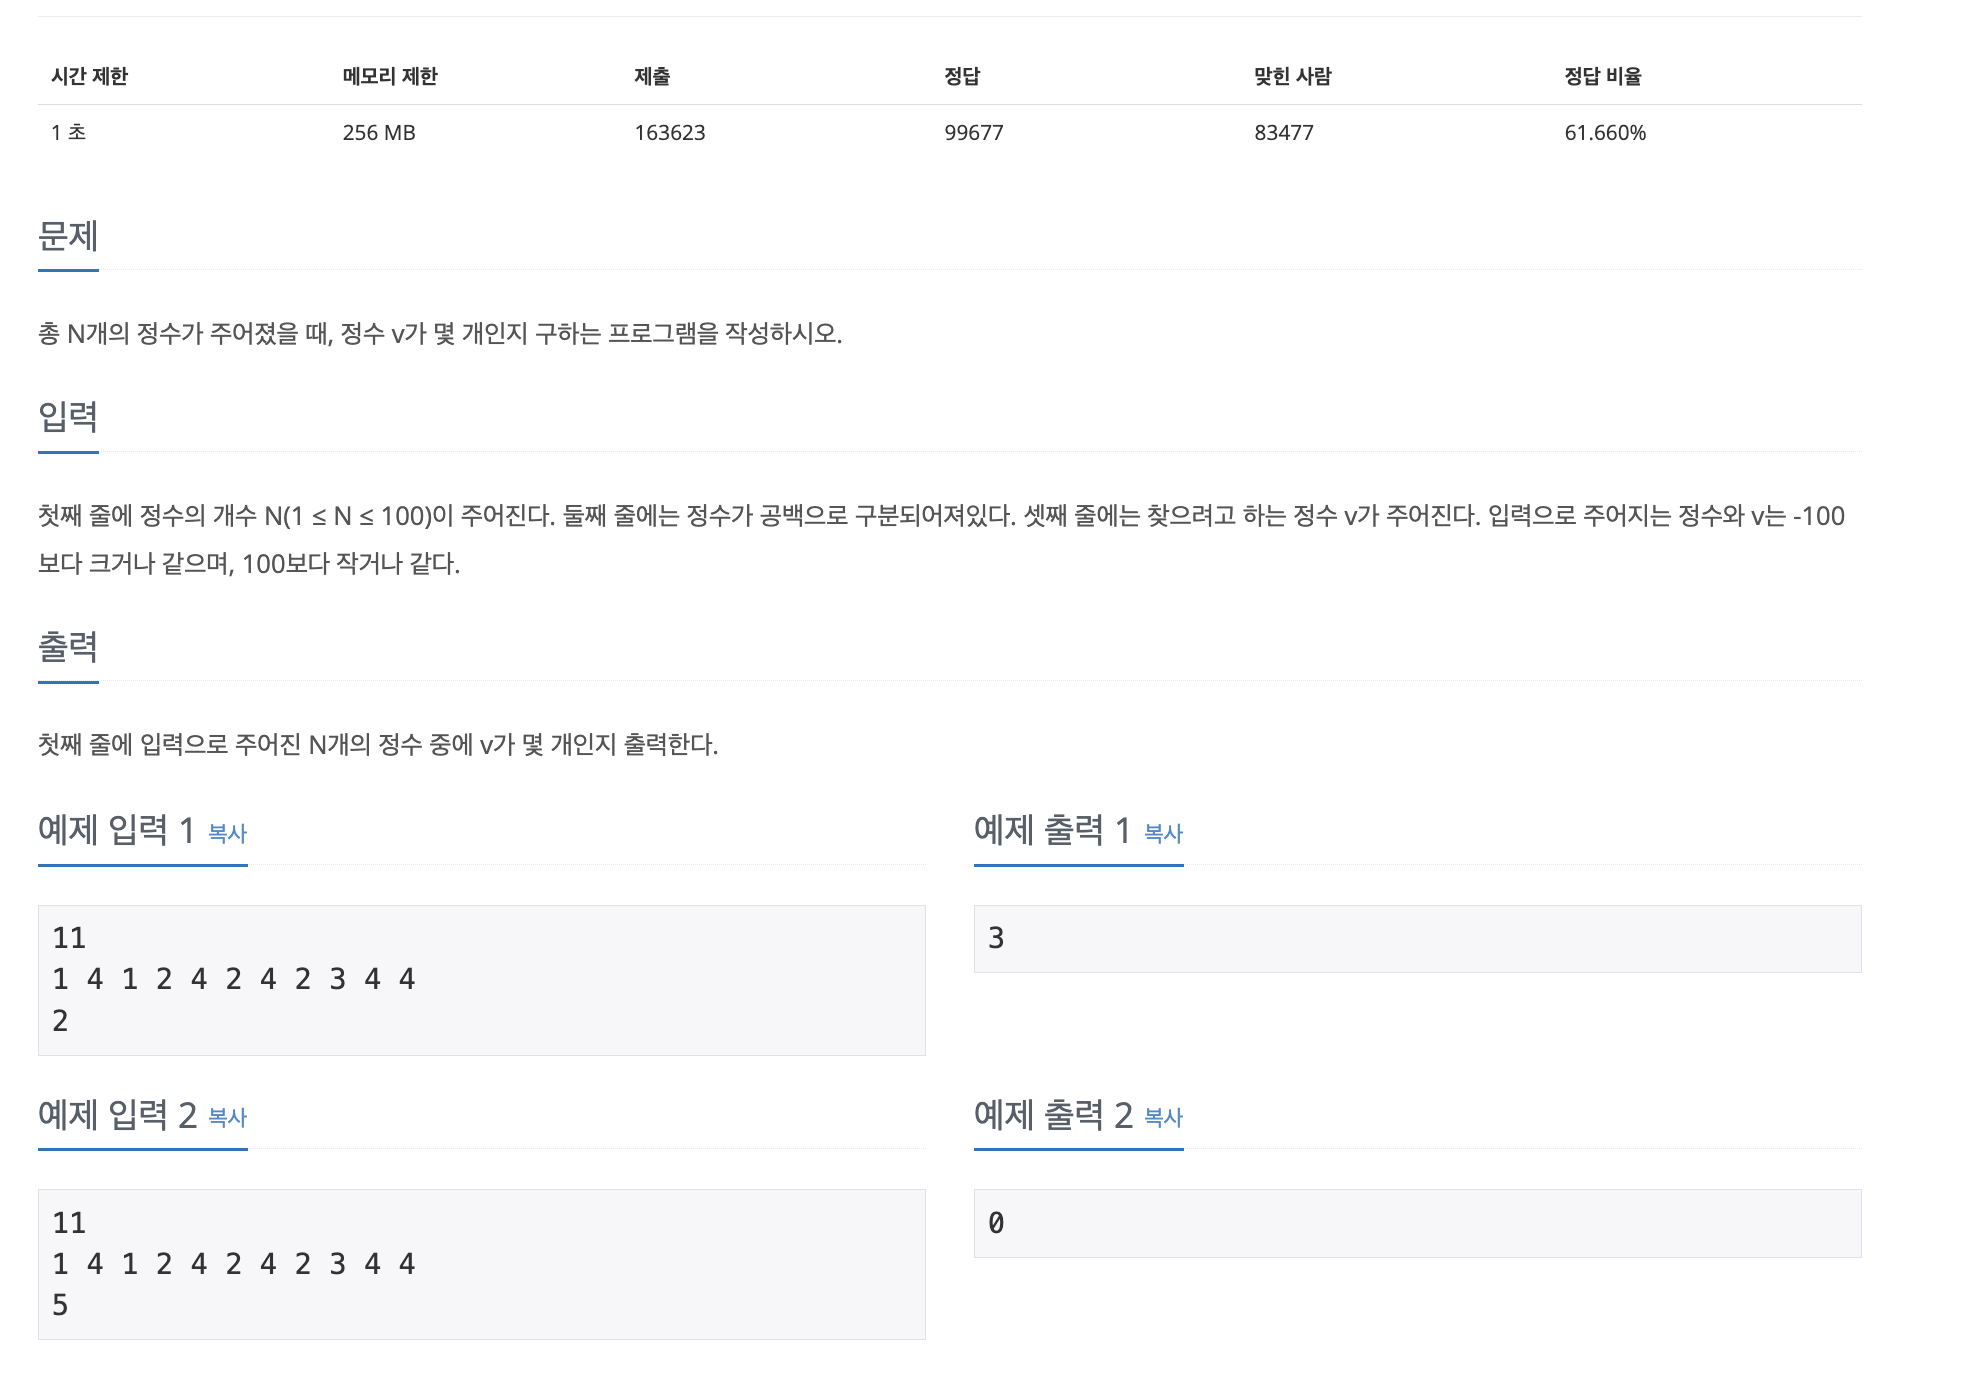
Task: Click the 제출 column header
Action: [x=652, y=76]
